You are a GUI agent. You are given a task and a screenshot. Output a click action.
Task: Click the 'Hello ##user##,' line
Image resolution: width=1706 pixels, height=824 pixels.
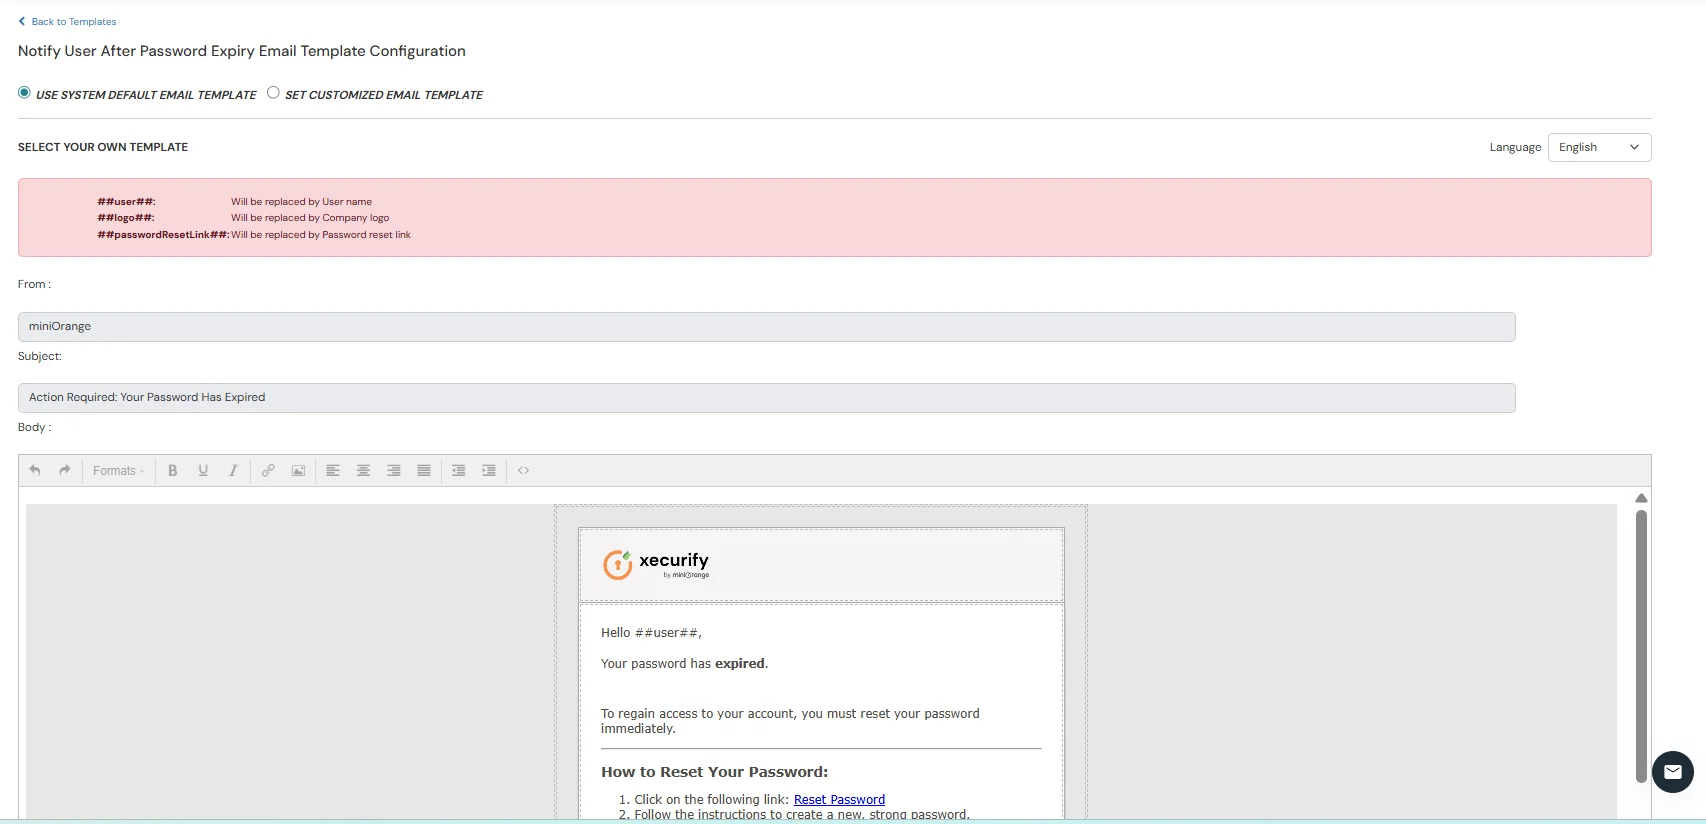point(651,632)
